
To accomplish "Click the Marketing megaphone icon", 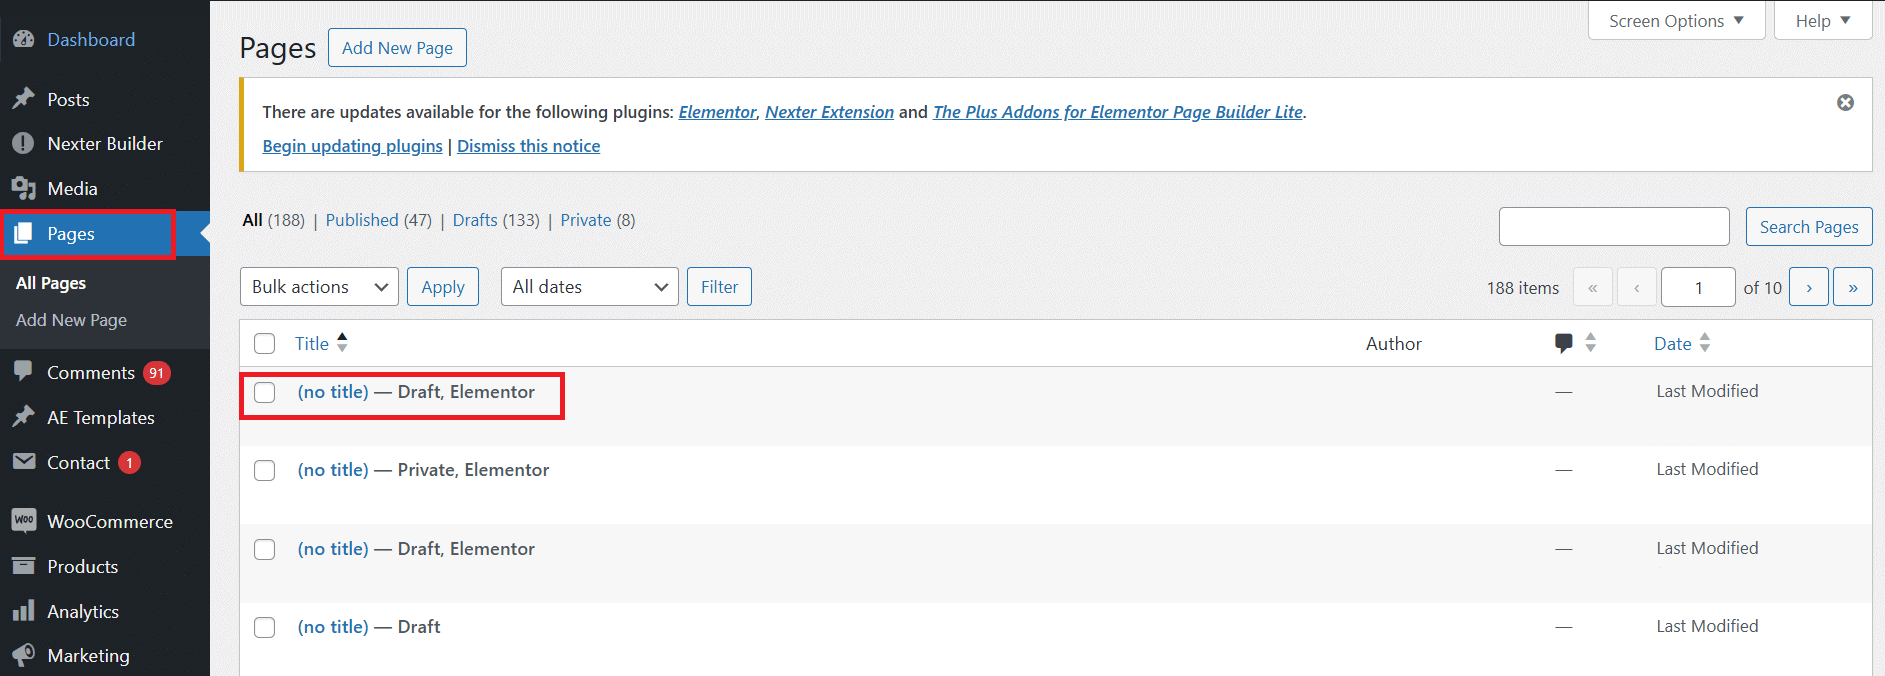I will tap(23, 655).
